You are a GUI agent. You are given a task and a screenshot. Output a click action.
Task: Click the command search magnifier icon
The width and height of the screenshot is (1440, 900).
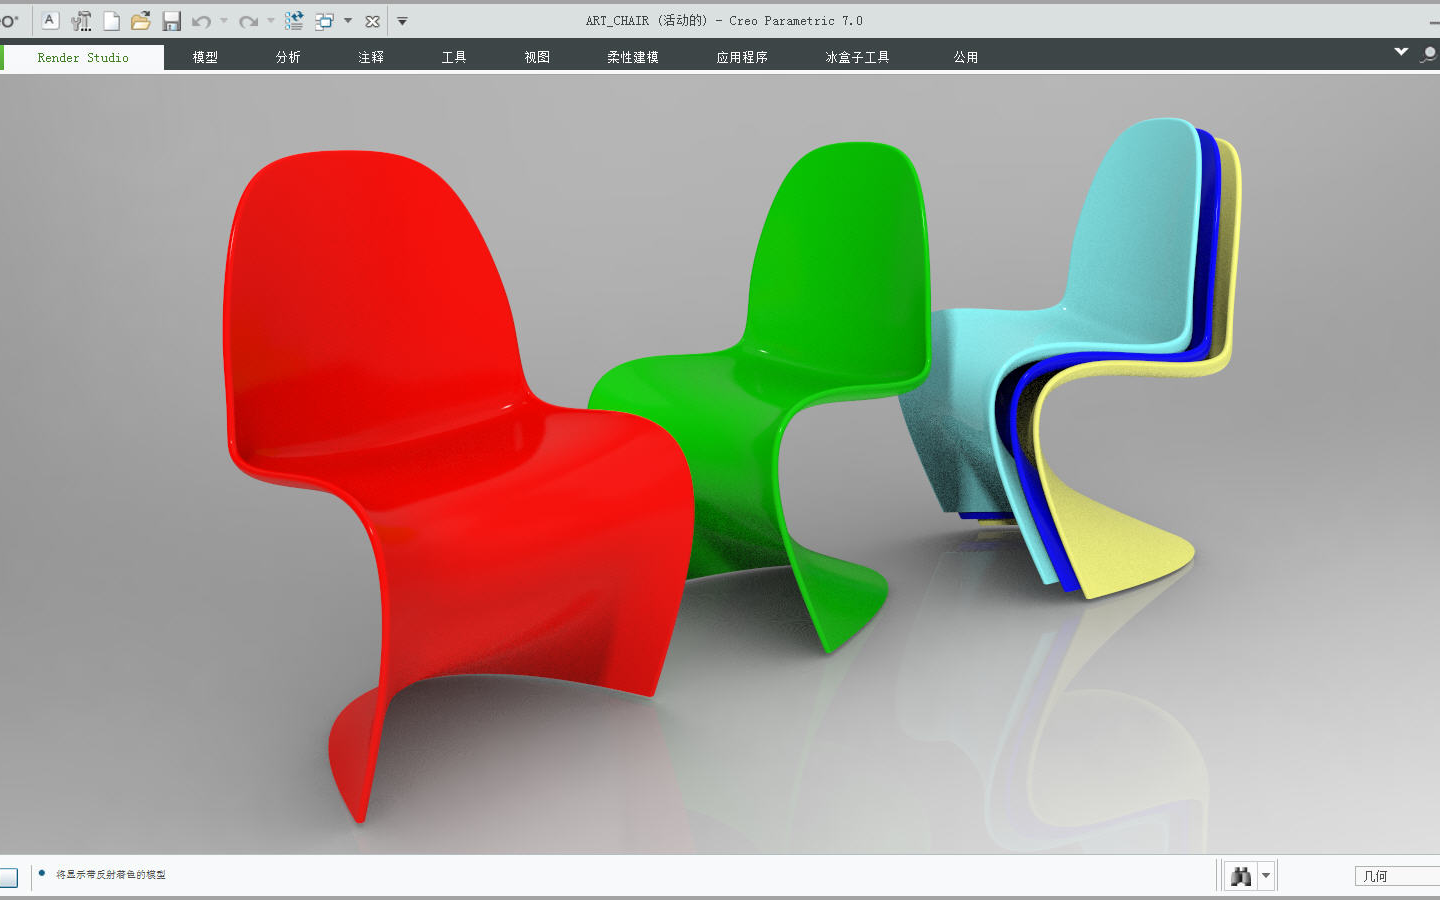tap(1429, 54)
